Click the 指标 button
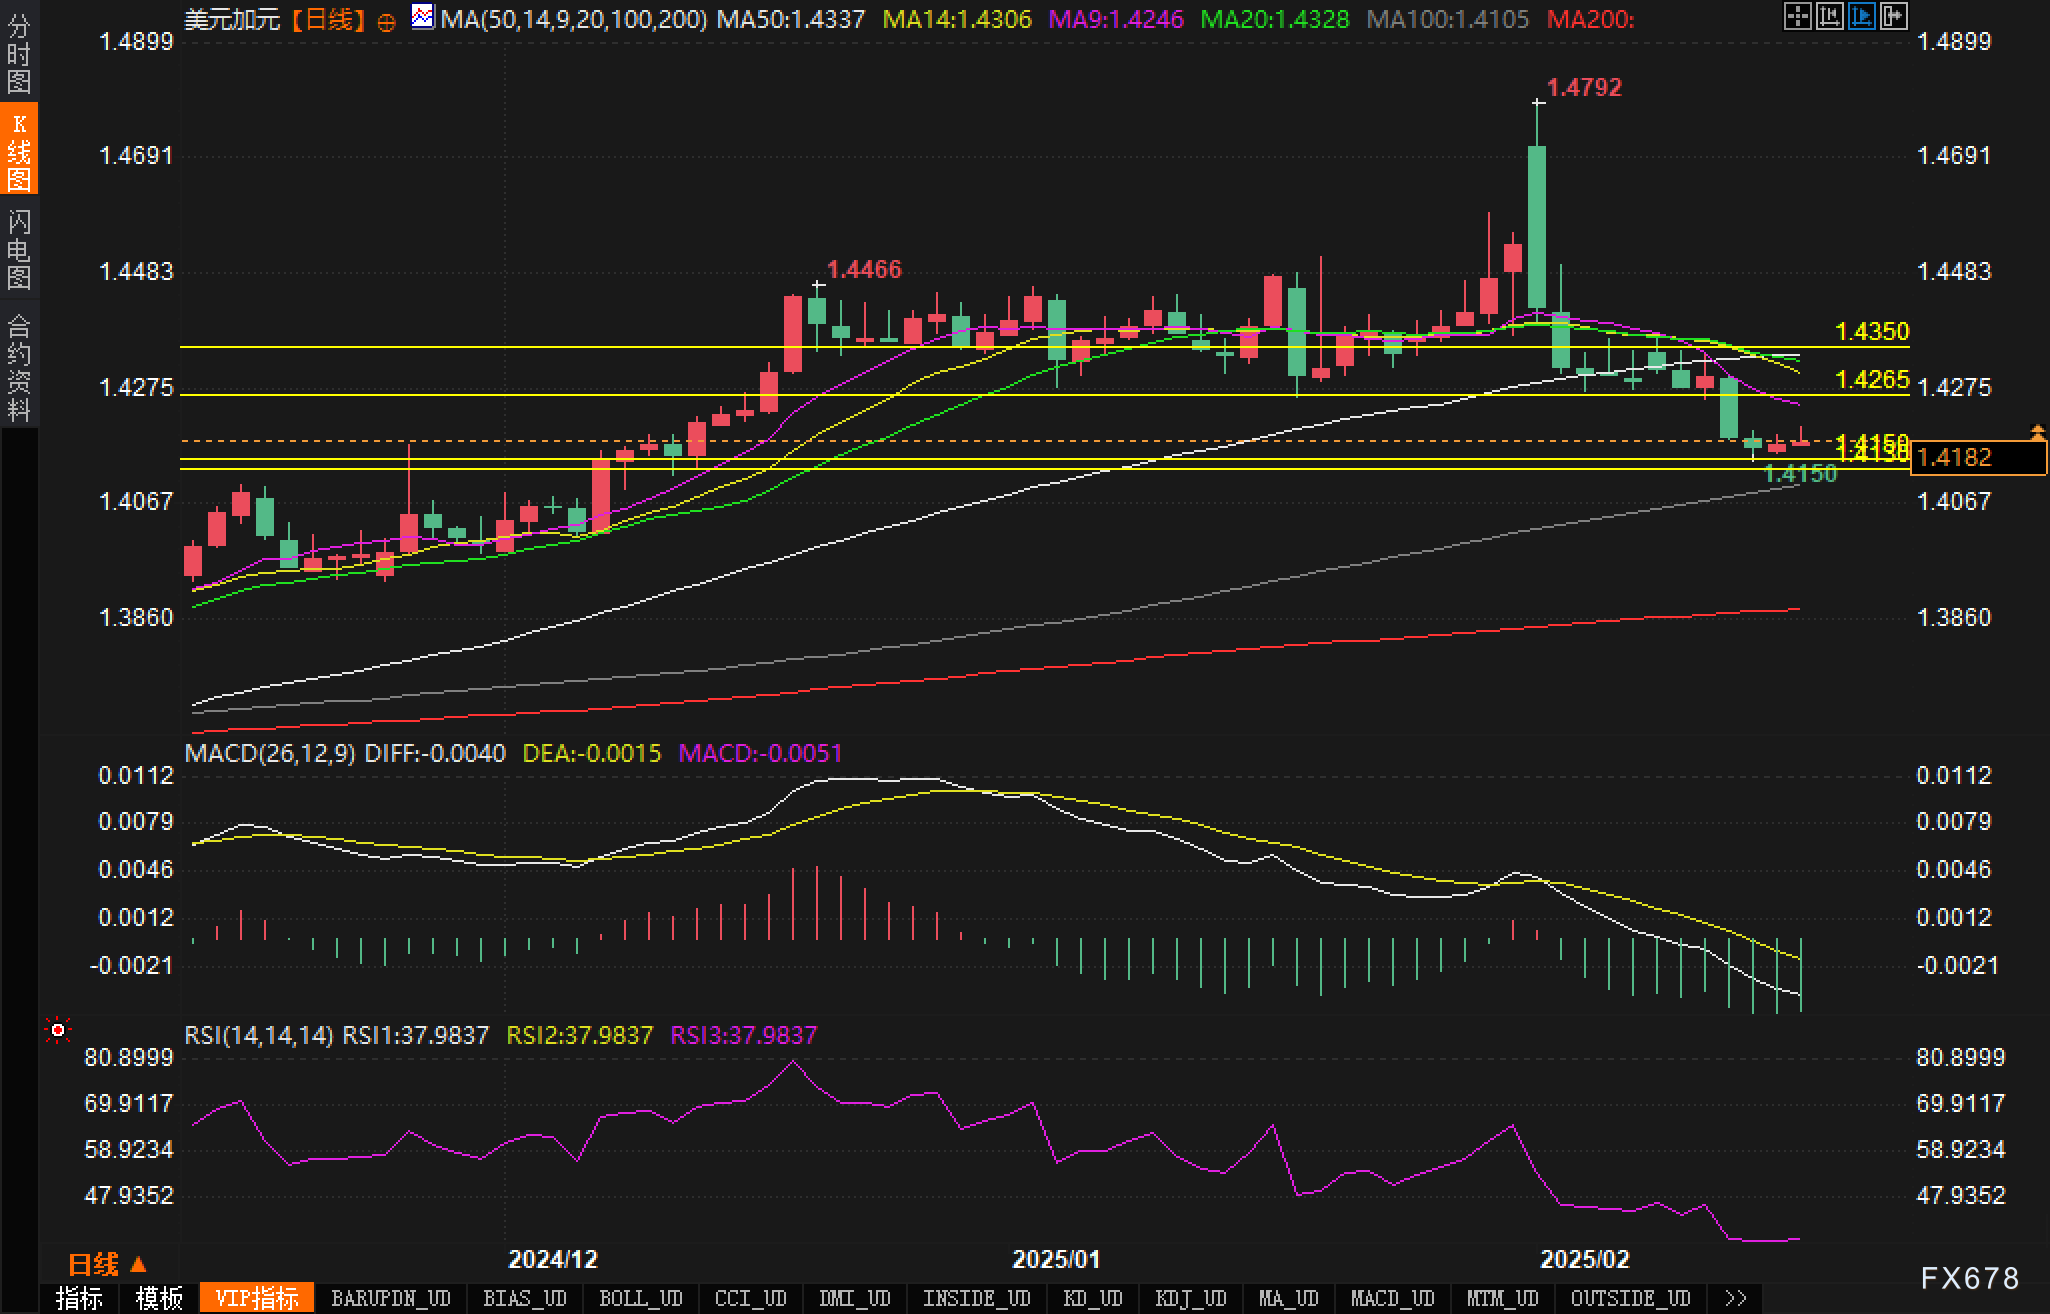 point(80,1298)
